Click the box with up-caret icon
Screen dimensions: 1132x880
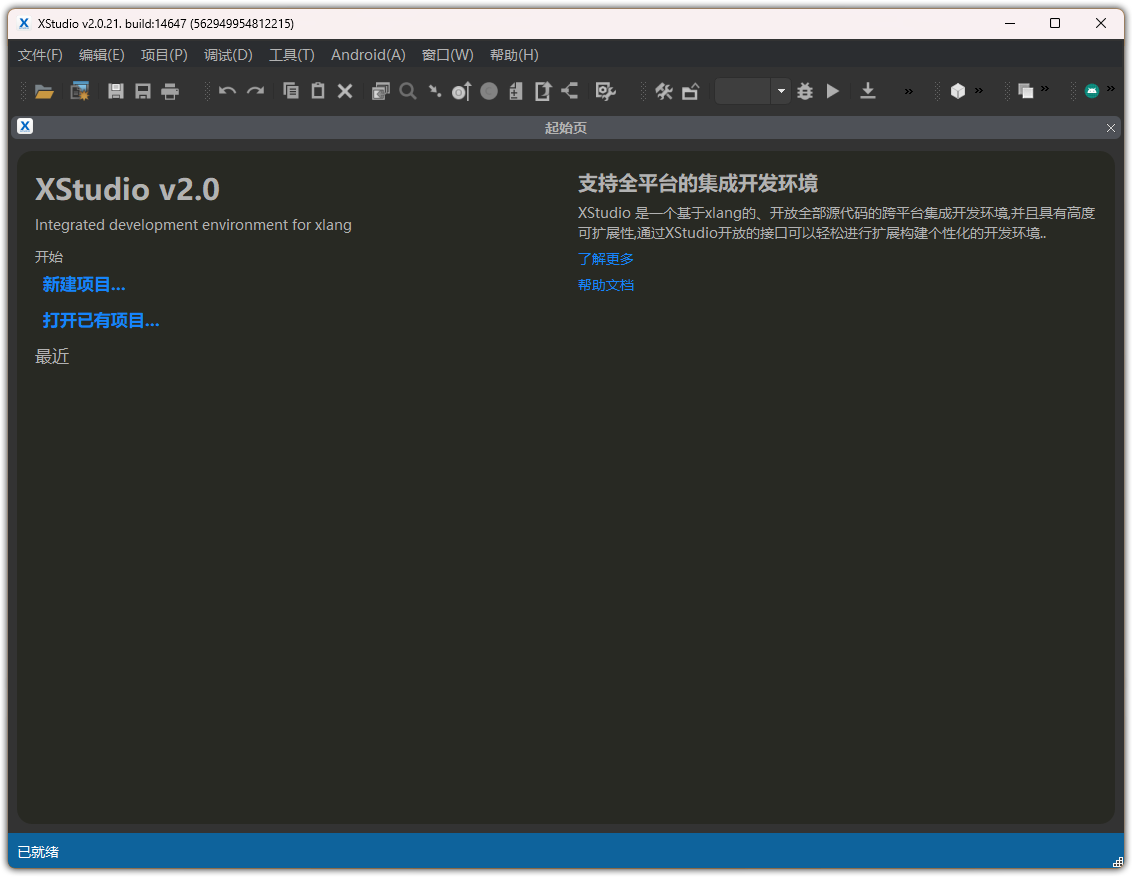(691, 91)
